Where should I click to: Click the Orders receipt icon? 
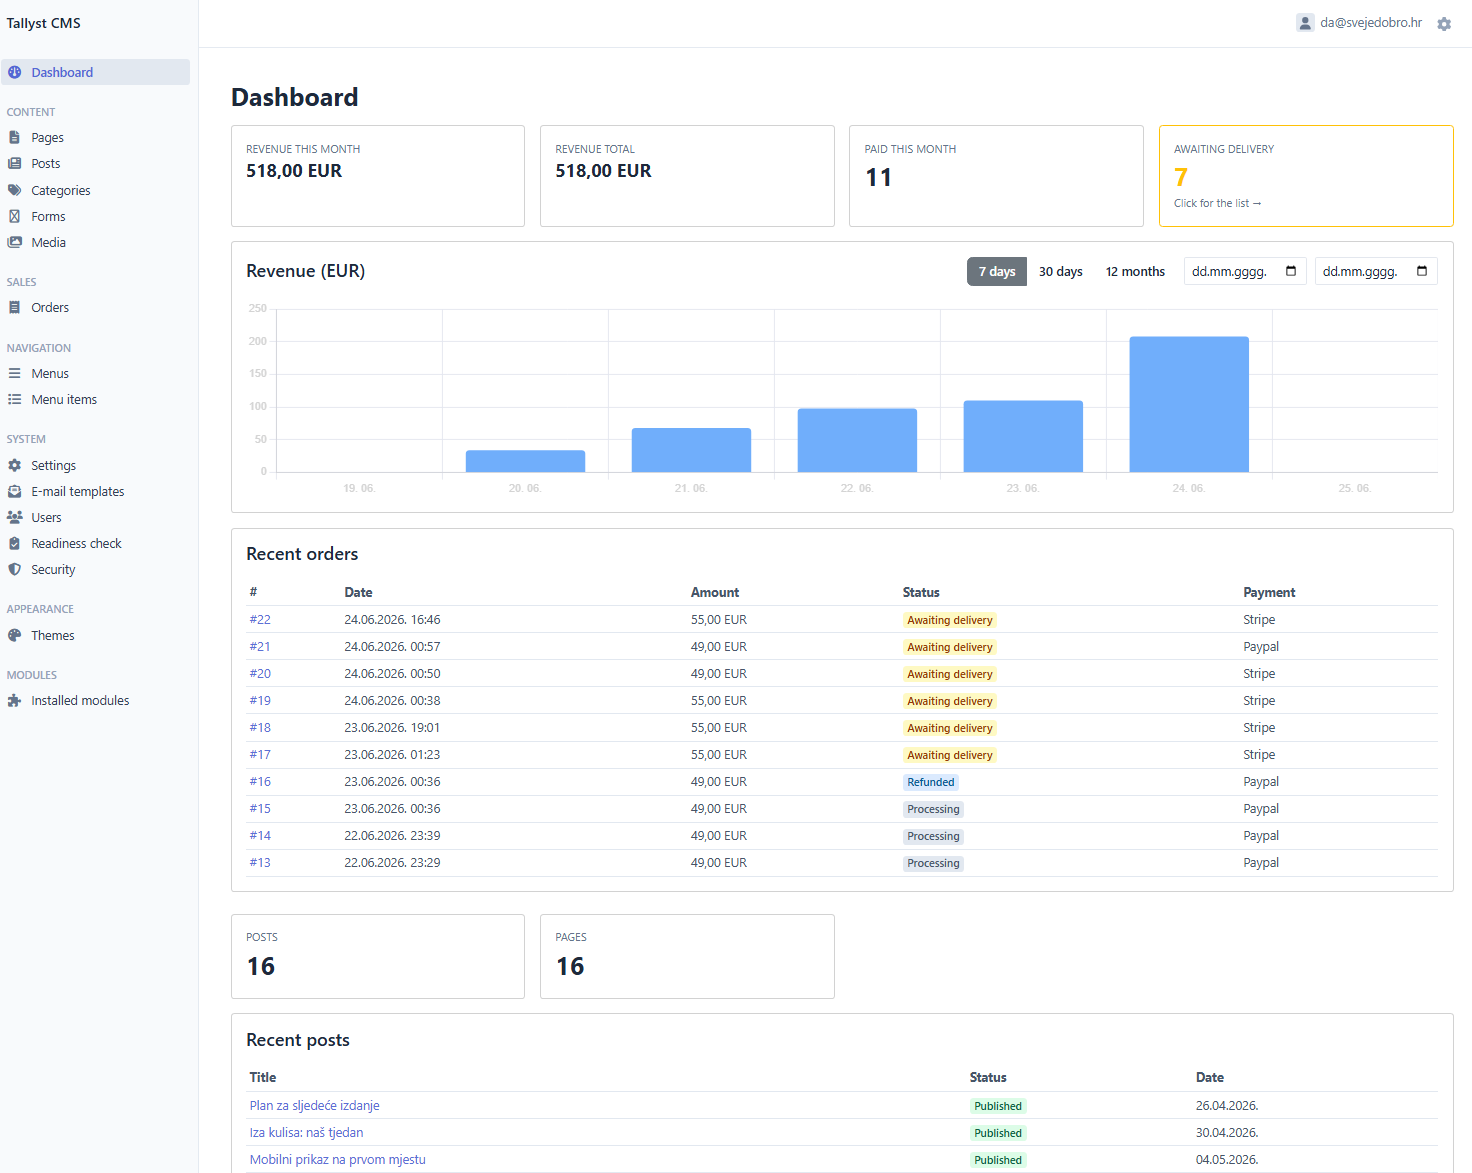pos(14,308)
